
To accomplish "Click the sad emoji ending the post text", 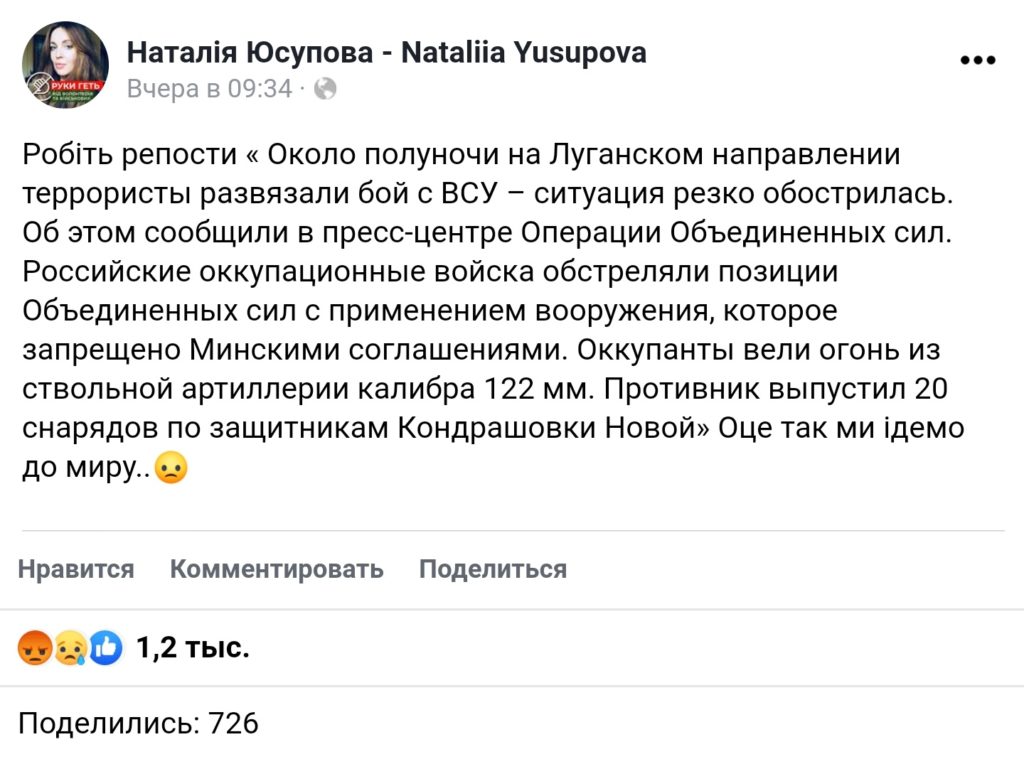I will (x=171, y=468).
